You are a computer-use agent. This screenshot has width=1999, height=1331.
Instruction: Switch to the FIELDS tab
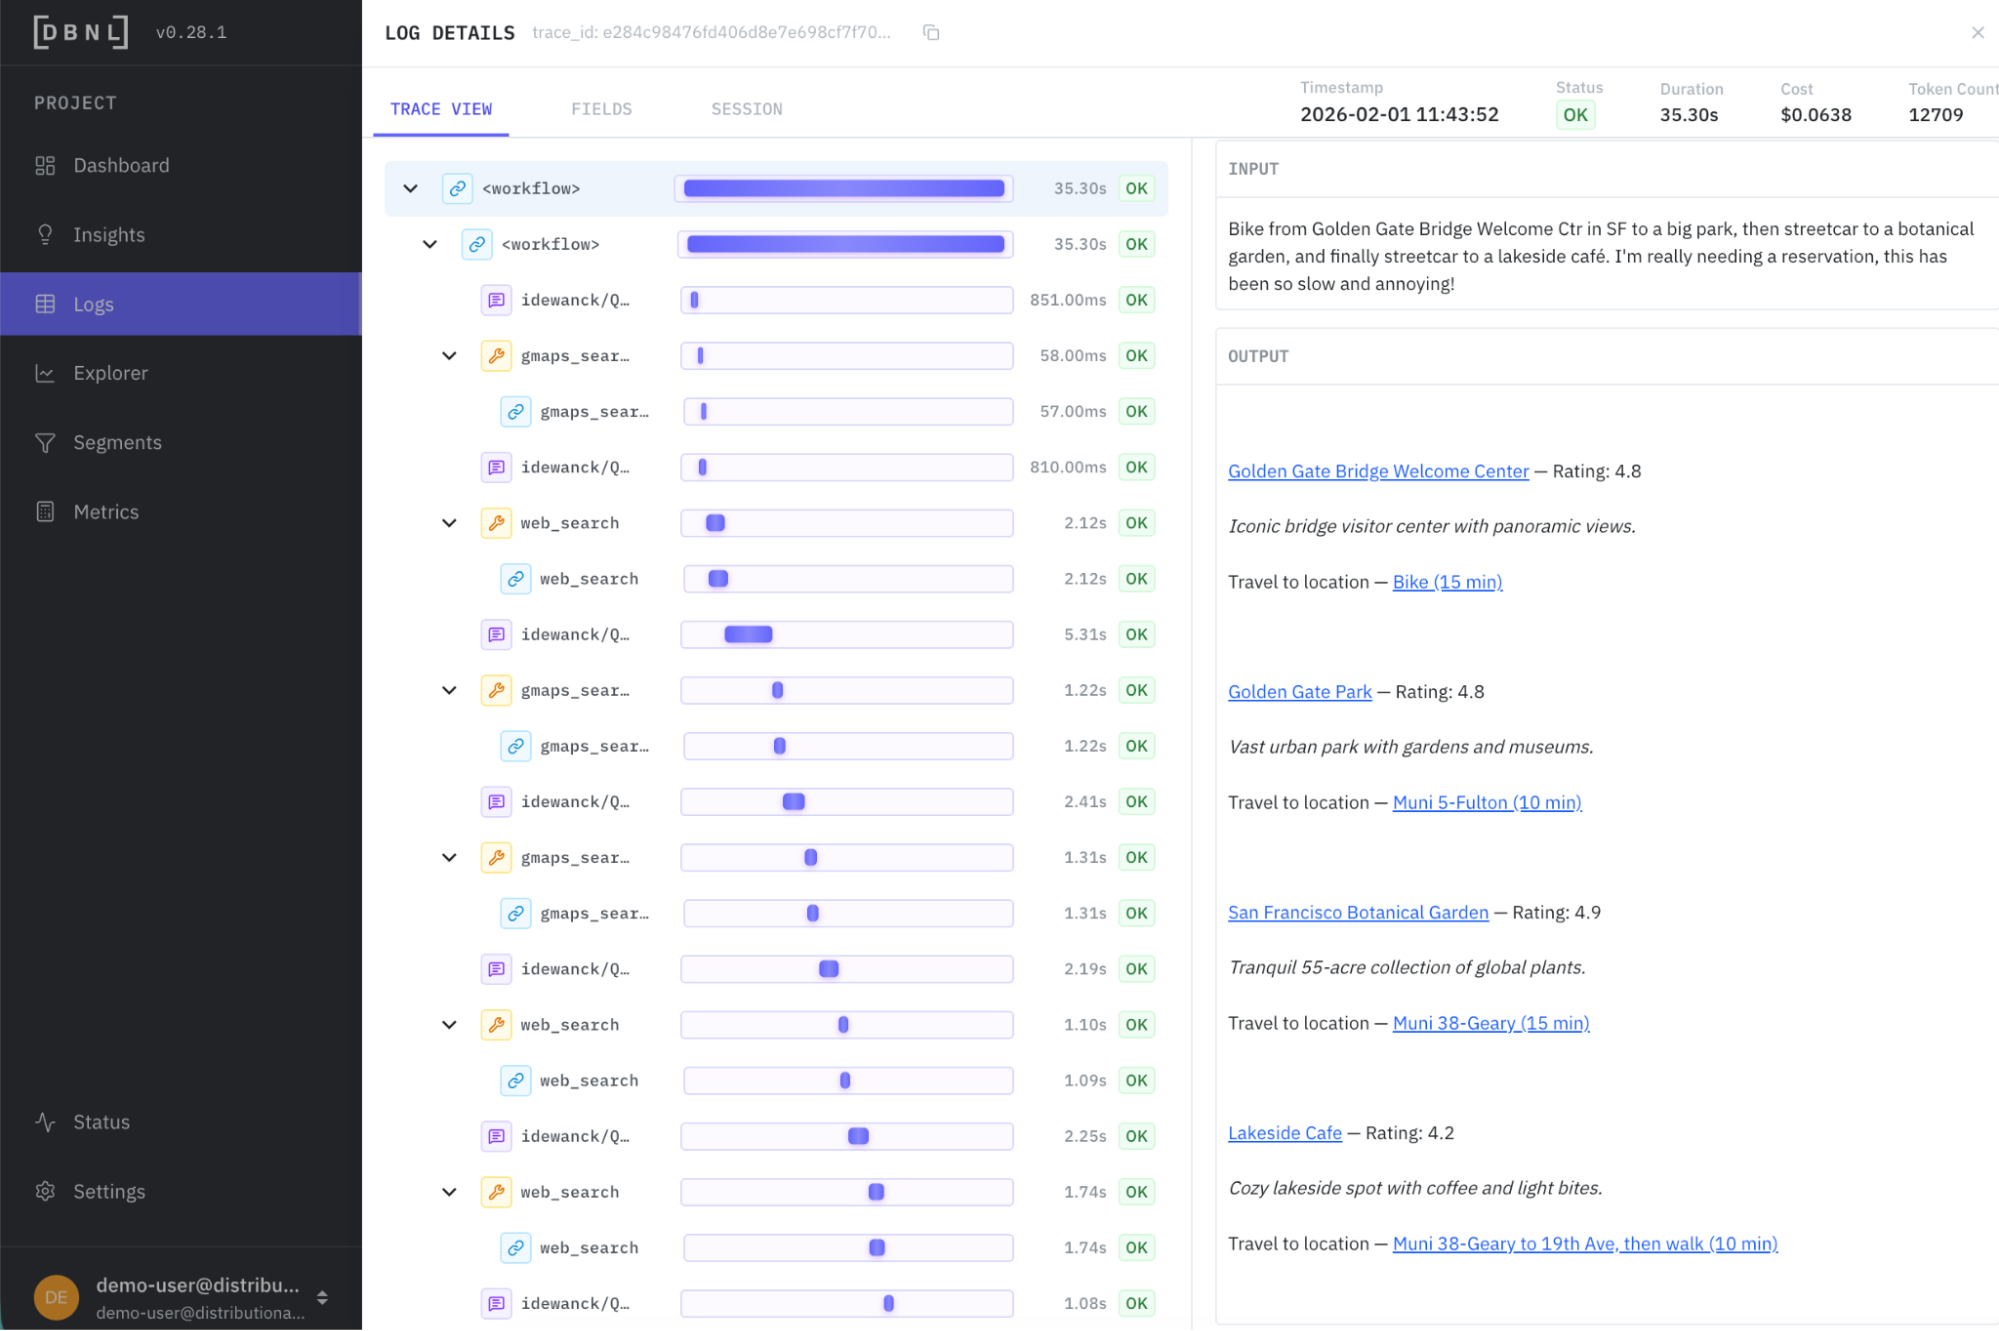pos(601,109)
